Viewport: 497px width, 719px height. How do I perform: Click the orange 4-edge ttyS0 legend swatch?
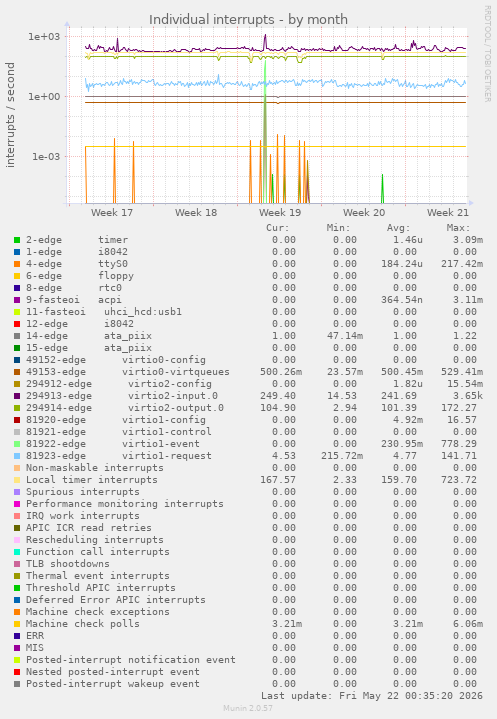click(17, 264)
